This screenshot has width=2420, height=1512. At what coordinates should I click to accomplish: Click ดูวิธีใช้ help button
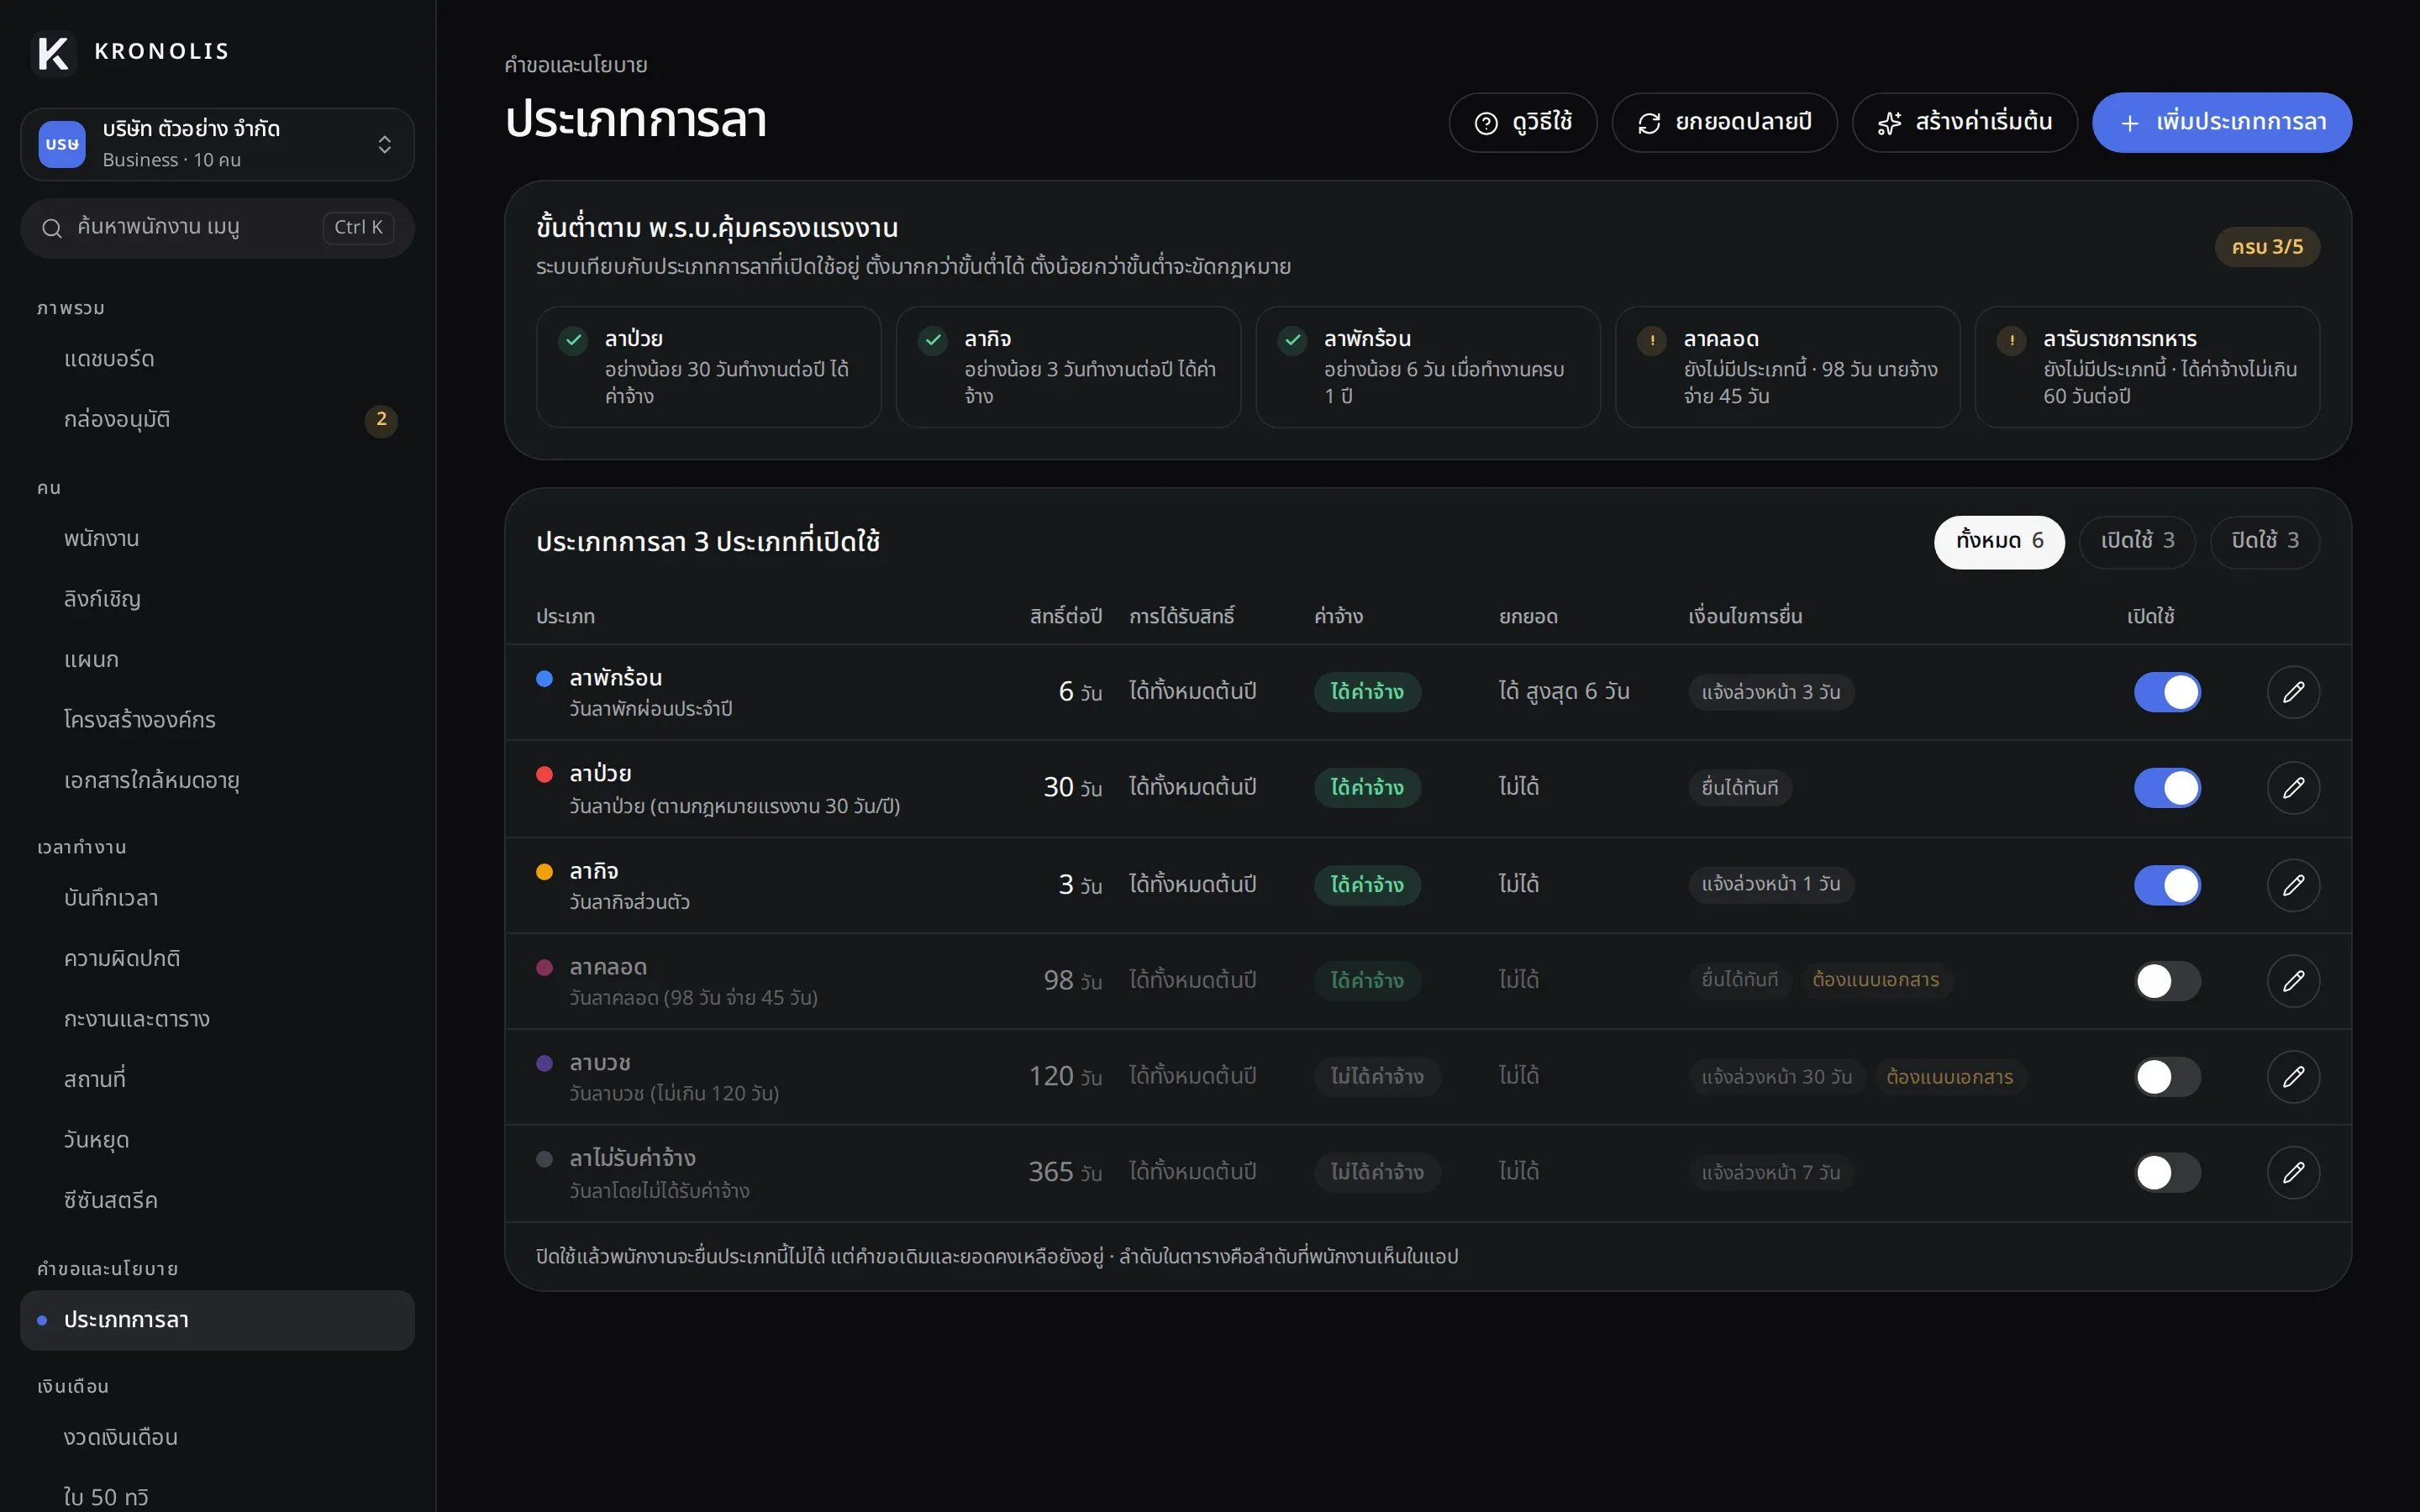1522,122
